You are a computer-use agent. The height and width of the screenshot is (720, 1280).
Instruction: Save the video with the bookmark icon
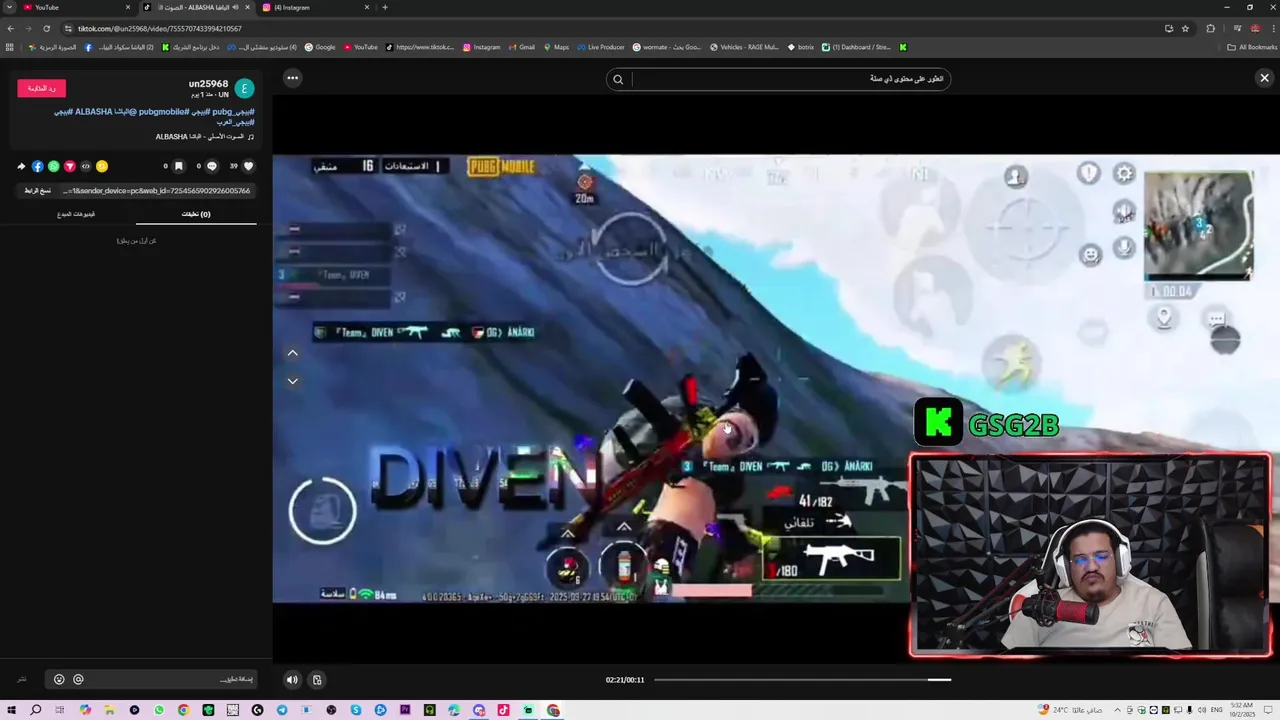pos(179,166)
